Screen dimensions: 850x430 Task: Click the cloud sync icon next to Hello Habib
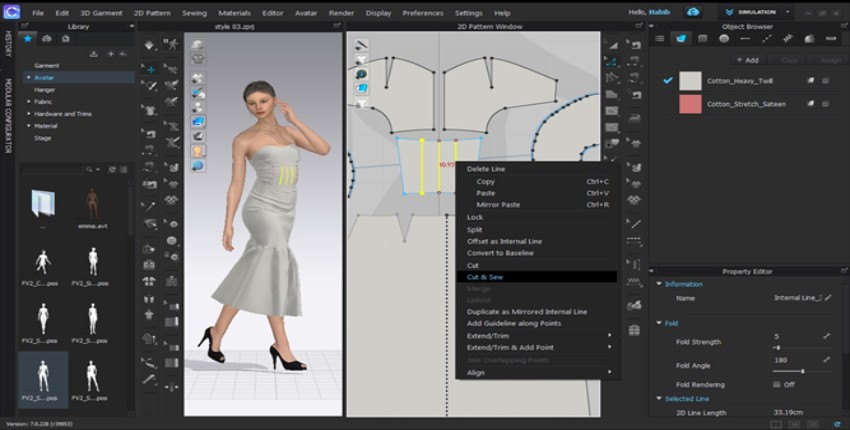[x=693, y=12]
